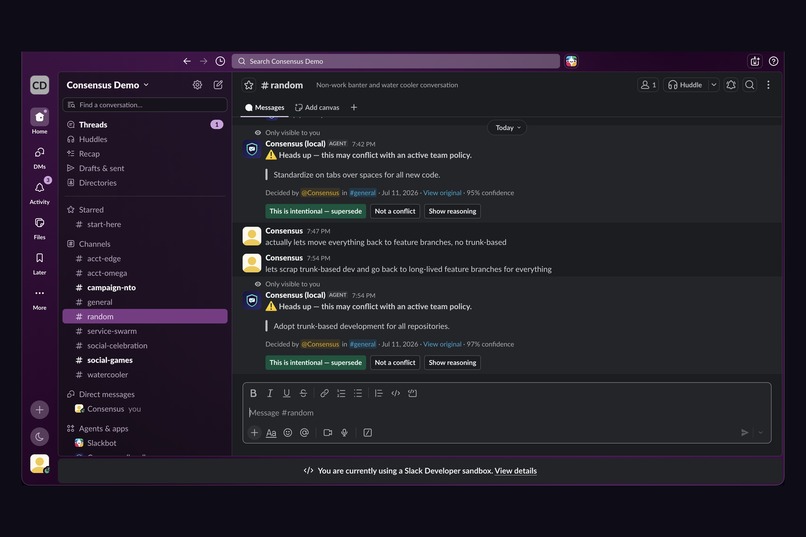Apply italic formatting in composer
This screenshot has width=806, height=537.
click(x=270, y=393)
